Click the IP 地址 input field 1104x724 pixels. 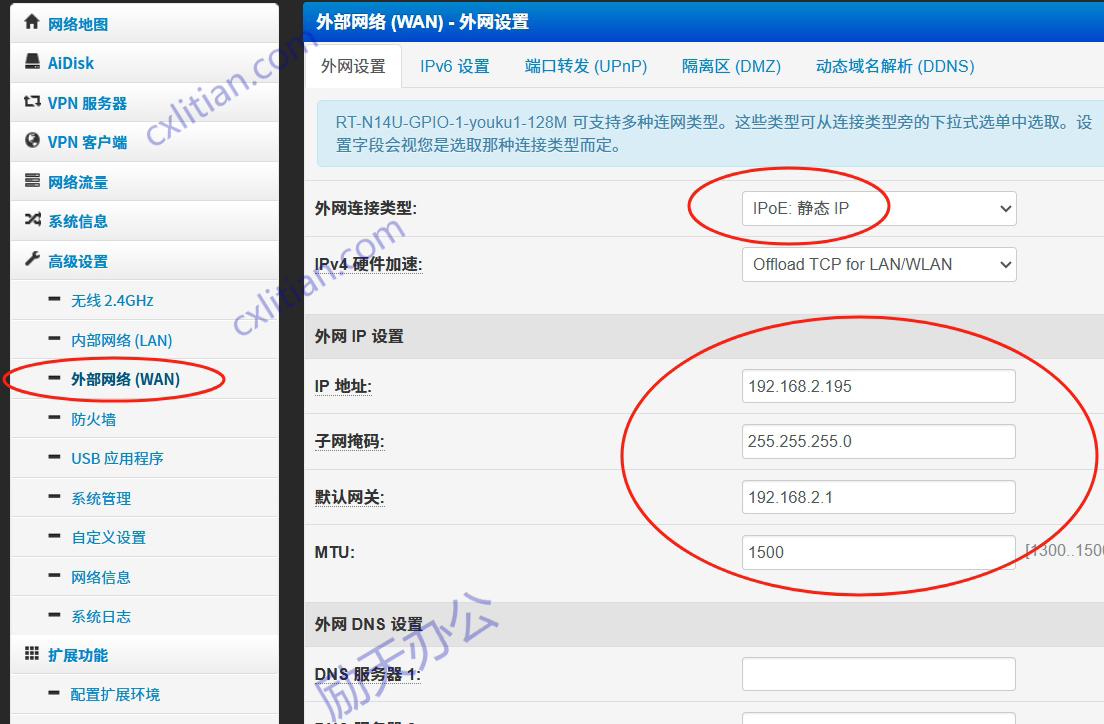(878, 386)
